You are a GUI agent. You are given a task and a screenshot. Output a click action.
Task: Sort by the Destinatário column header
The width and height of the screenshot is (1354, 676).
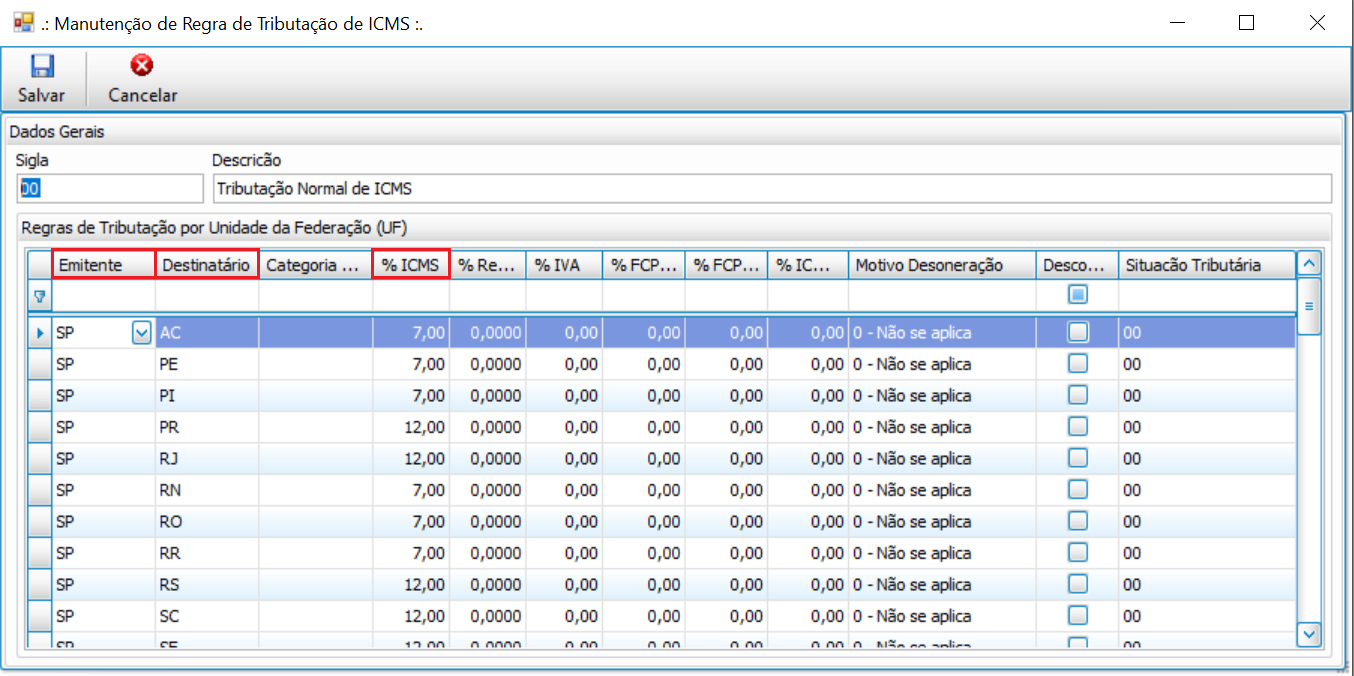click(x=207, y=265)
